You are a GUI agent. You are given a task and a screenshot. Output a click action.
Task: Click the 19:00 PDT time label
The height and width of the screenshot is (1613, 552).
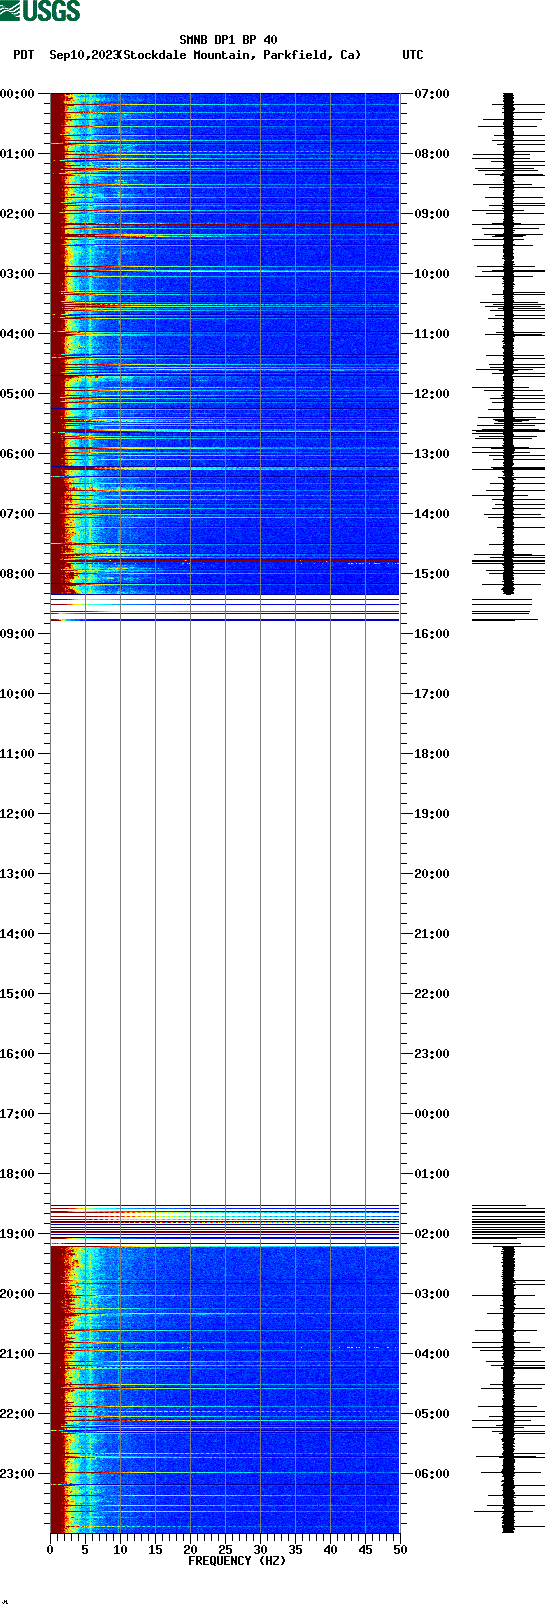17,1234
